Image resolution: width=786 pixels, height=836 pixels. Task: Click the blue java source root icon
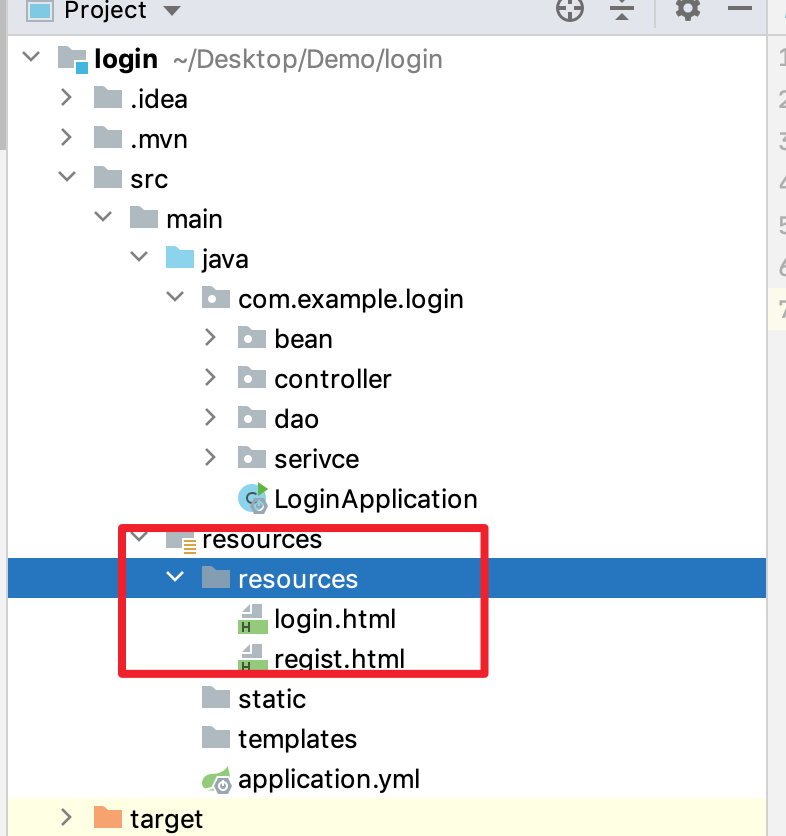click(180, 258)
